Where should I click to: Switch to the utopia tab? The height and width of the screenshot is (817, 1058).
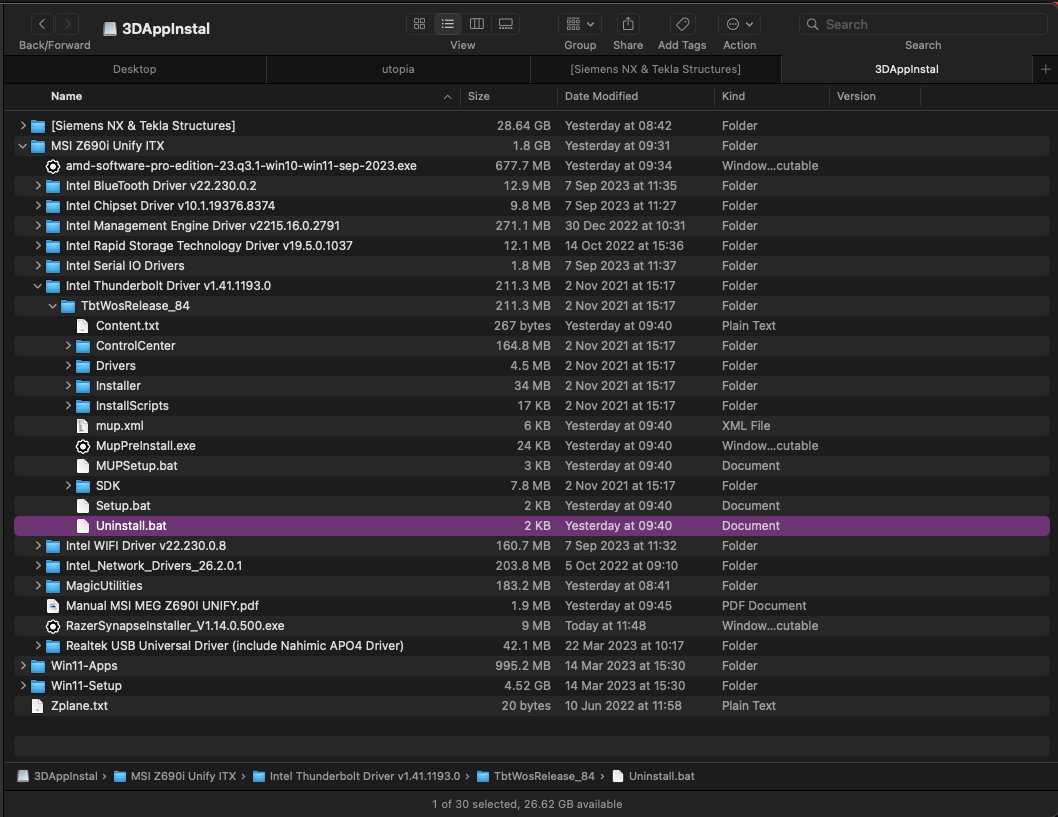point(398,69)
